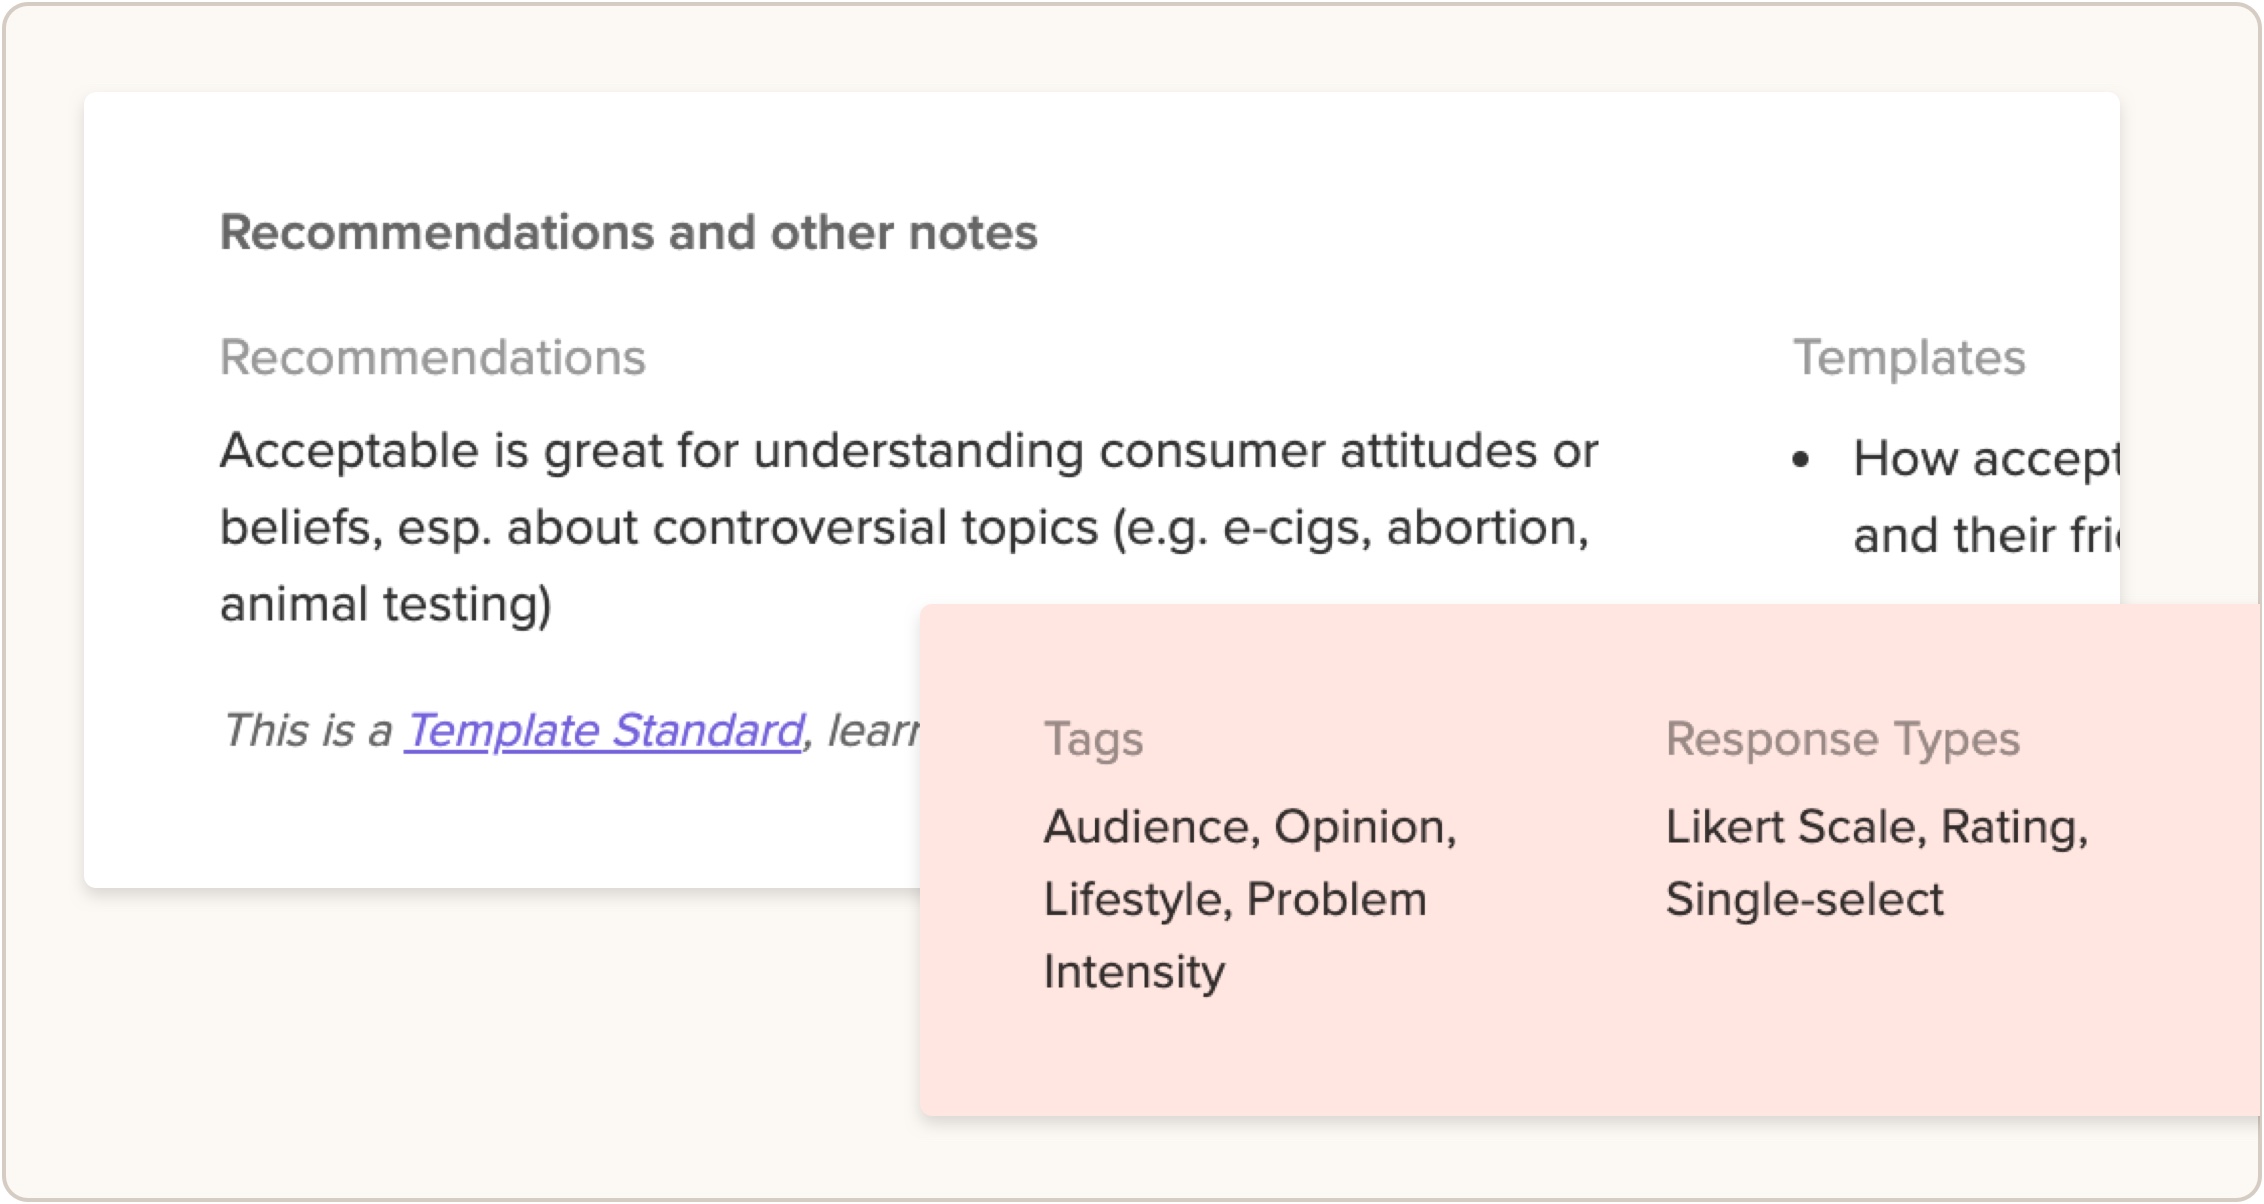The width and height of the screenshot is (2264, 1204).
Task: Click the bullet point marker under Templates
Action: [x=1801, y=459]
